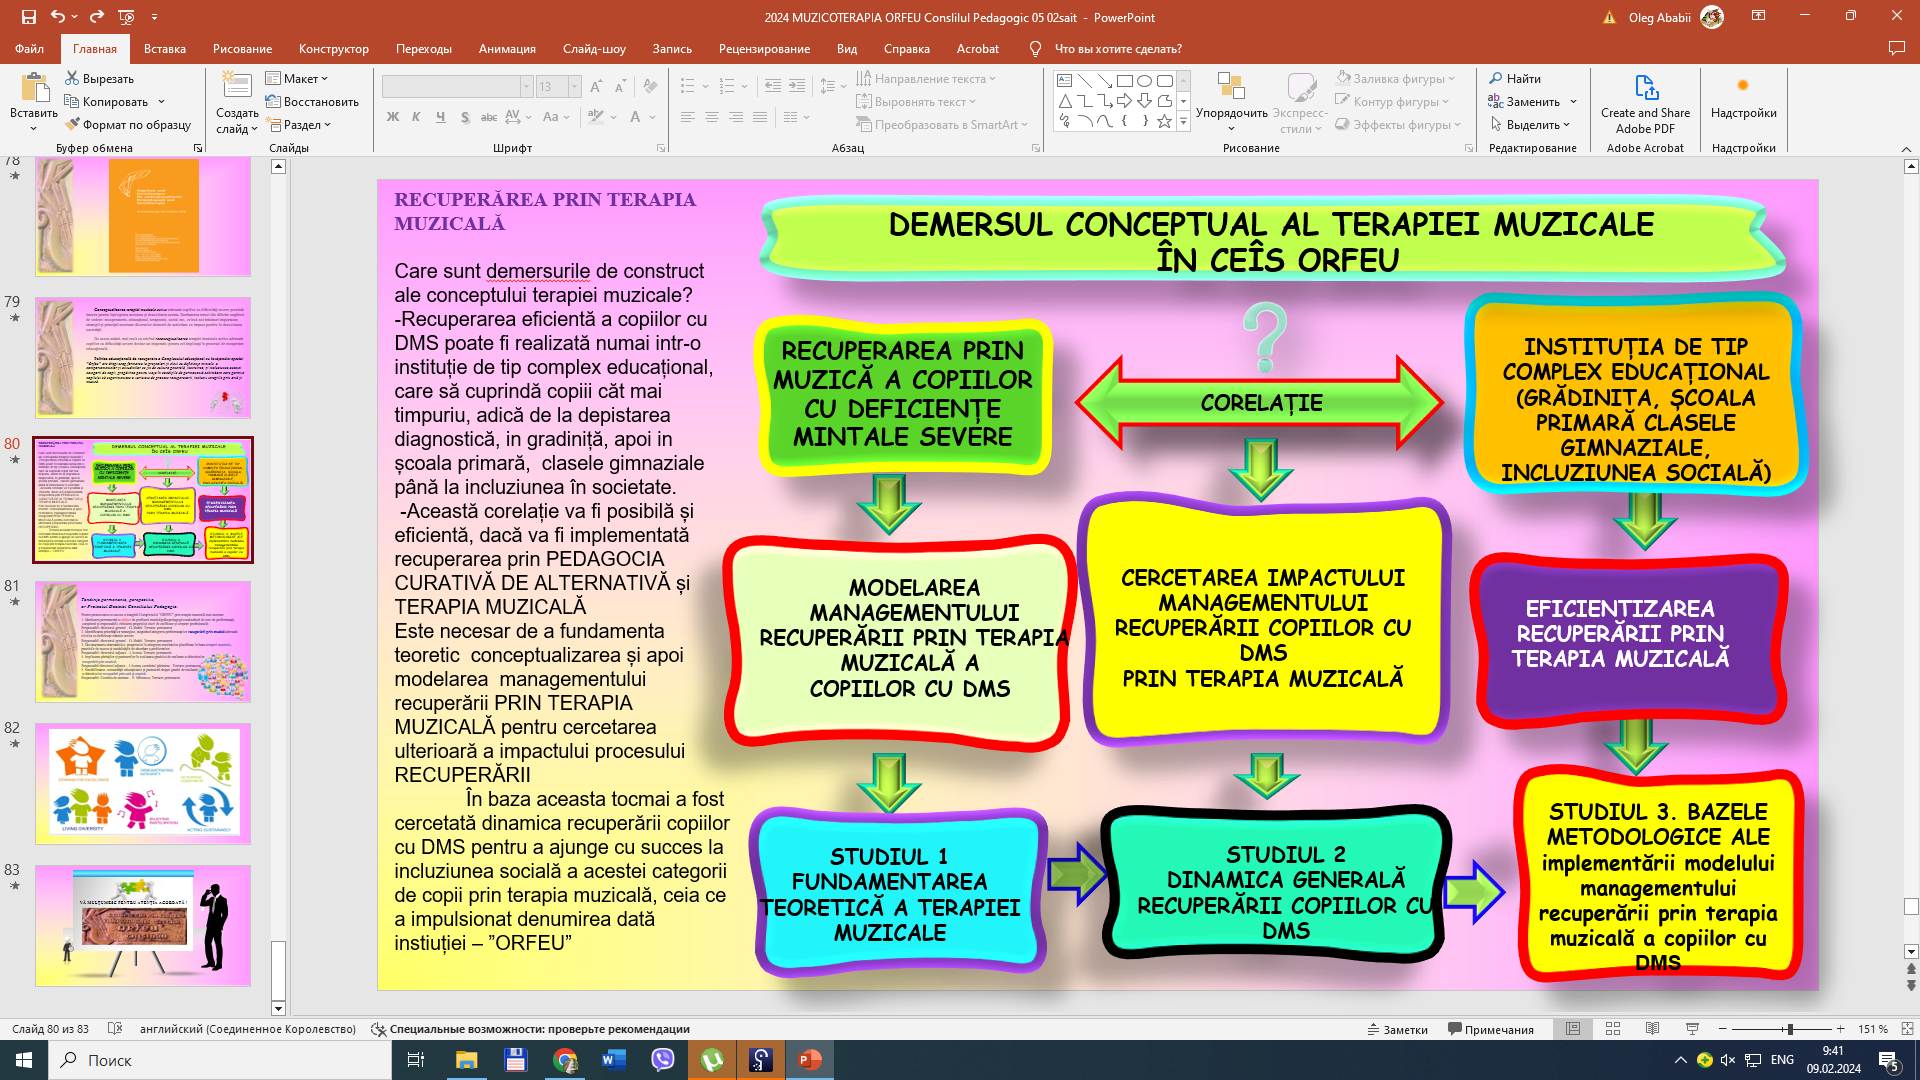The image size is (1920, 1080).
Task: Customize quick access toolbar dropdown
Action: (154, 17)
